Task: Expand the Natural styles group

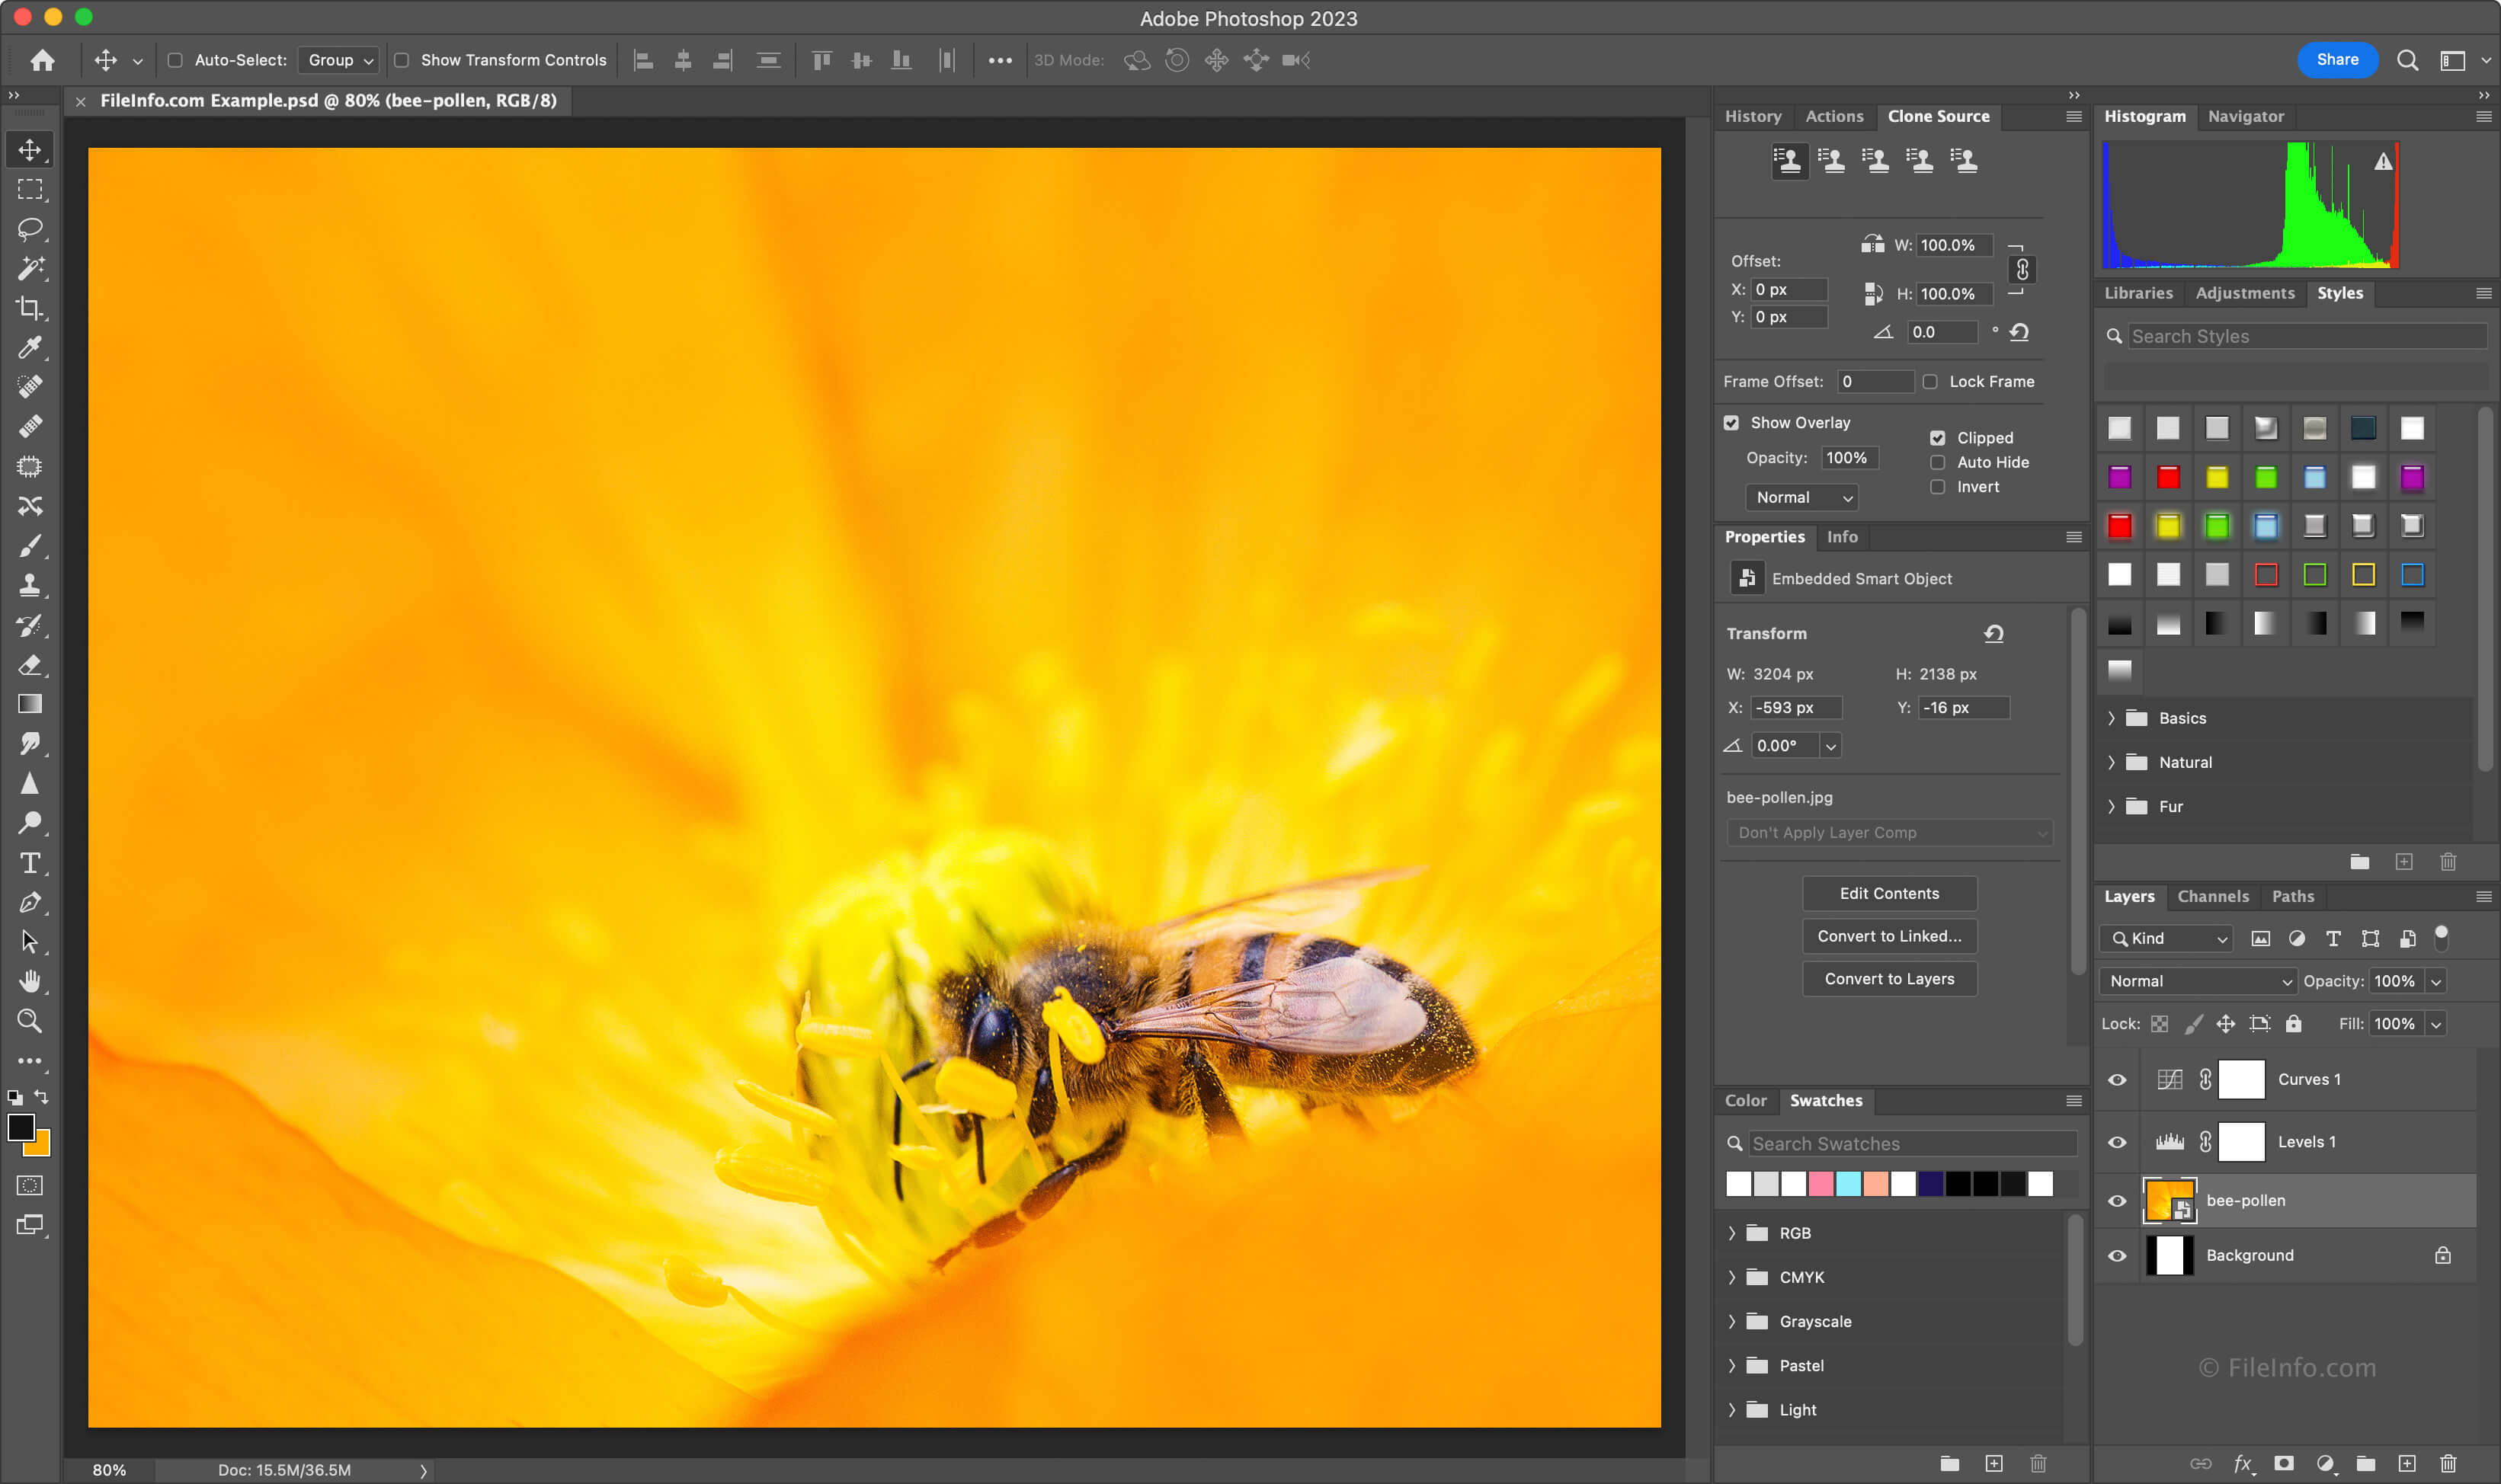Action: 2112,762
